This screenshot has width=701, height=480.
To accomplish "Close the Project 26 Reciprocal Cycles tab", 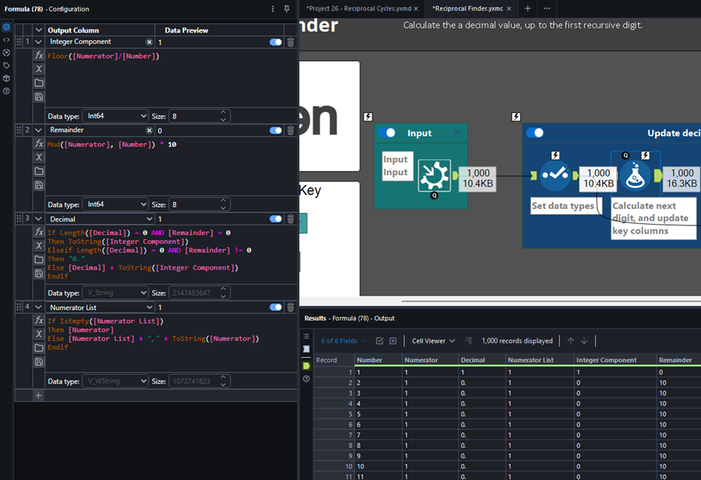I will click(416, 8).
